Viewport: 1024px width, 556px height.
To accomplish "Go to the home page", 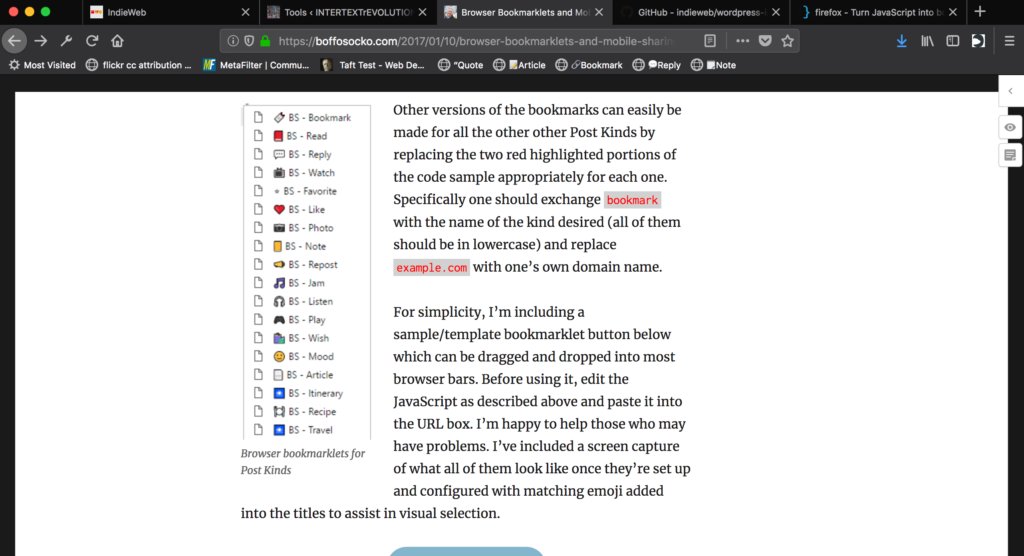I will (x=117, y=41).
